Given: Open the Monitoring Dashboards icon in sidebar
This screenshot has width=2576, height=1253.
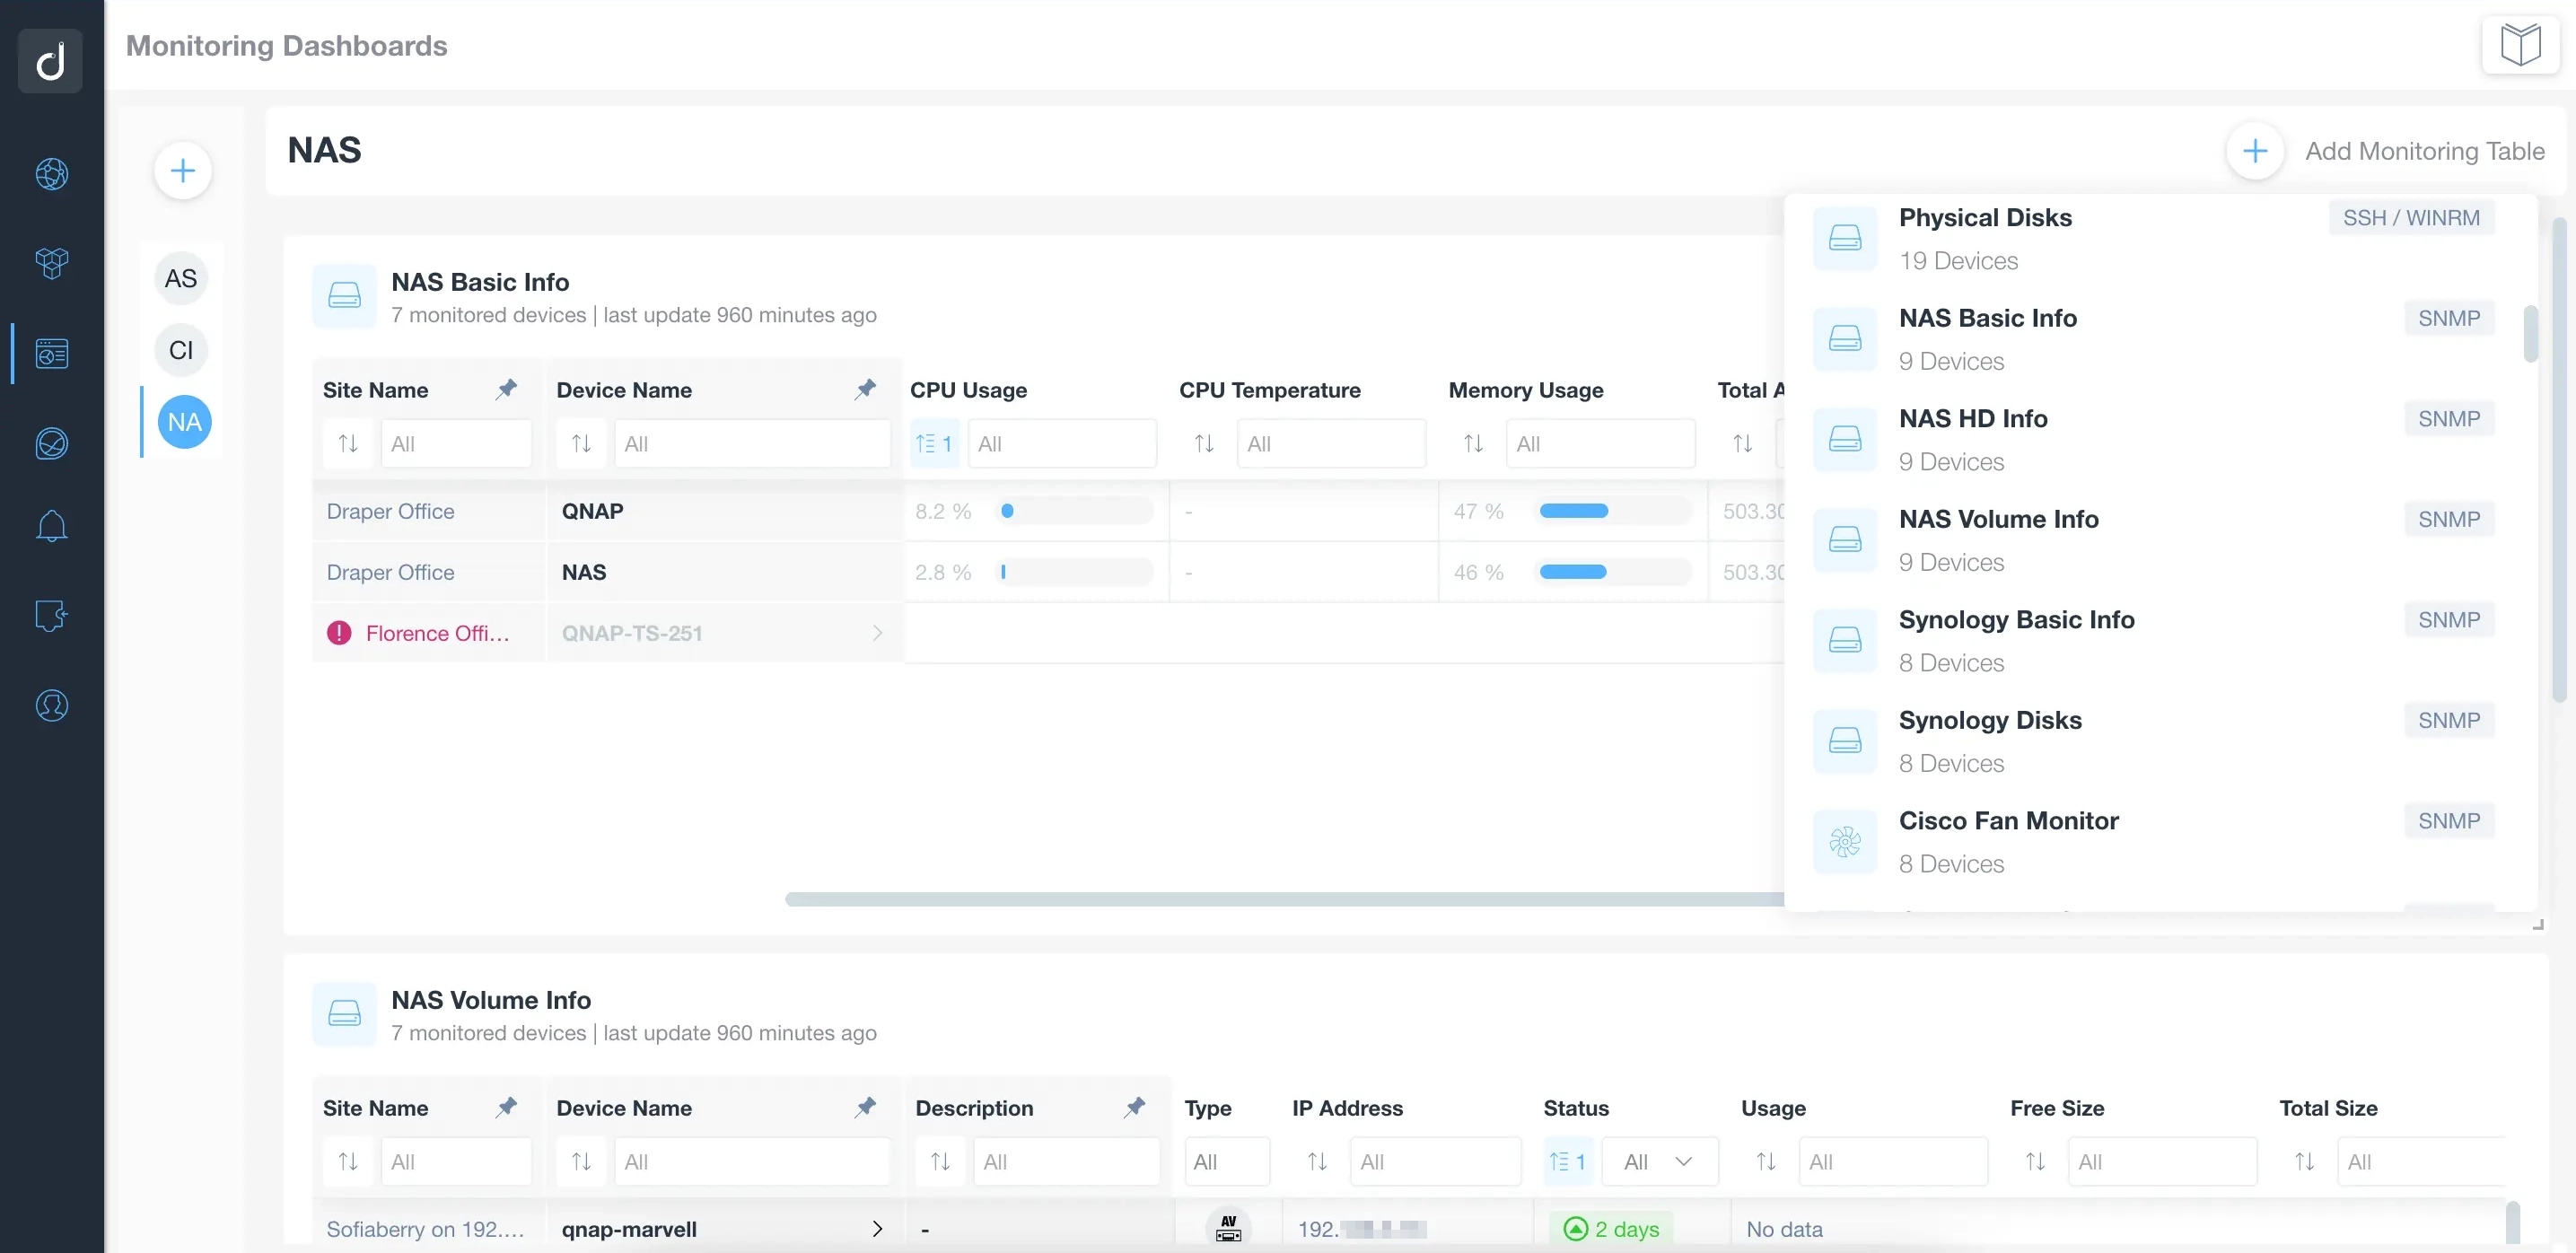Looking at the screenshot, I should 51,352.
